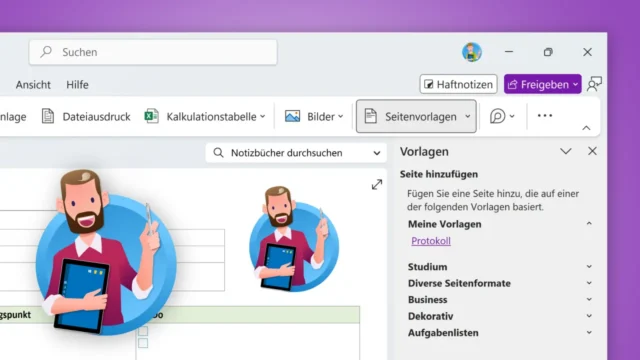
Task: Open the user profile avatar
Action: tap(472, 52)
